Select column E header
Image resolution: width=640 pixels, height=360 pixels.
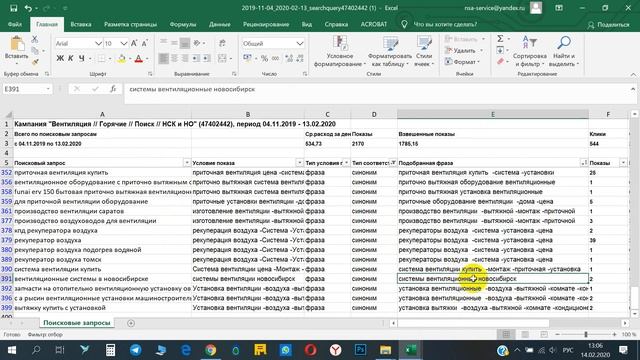click(493, 114)
